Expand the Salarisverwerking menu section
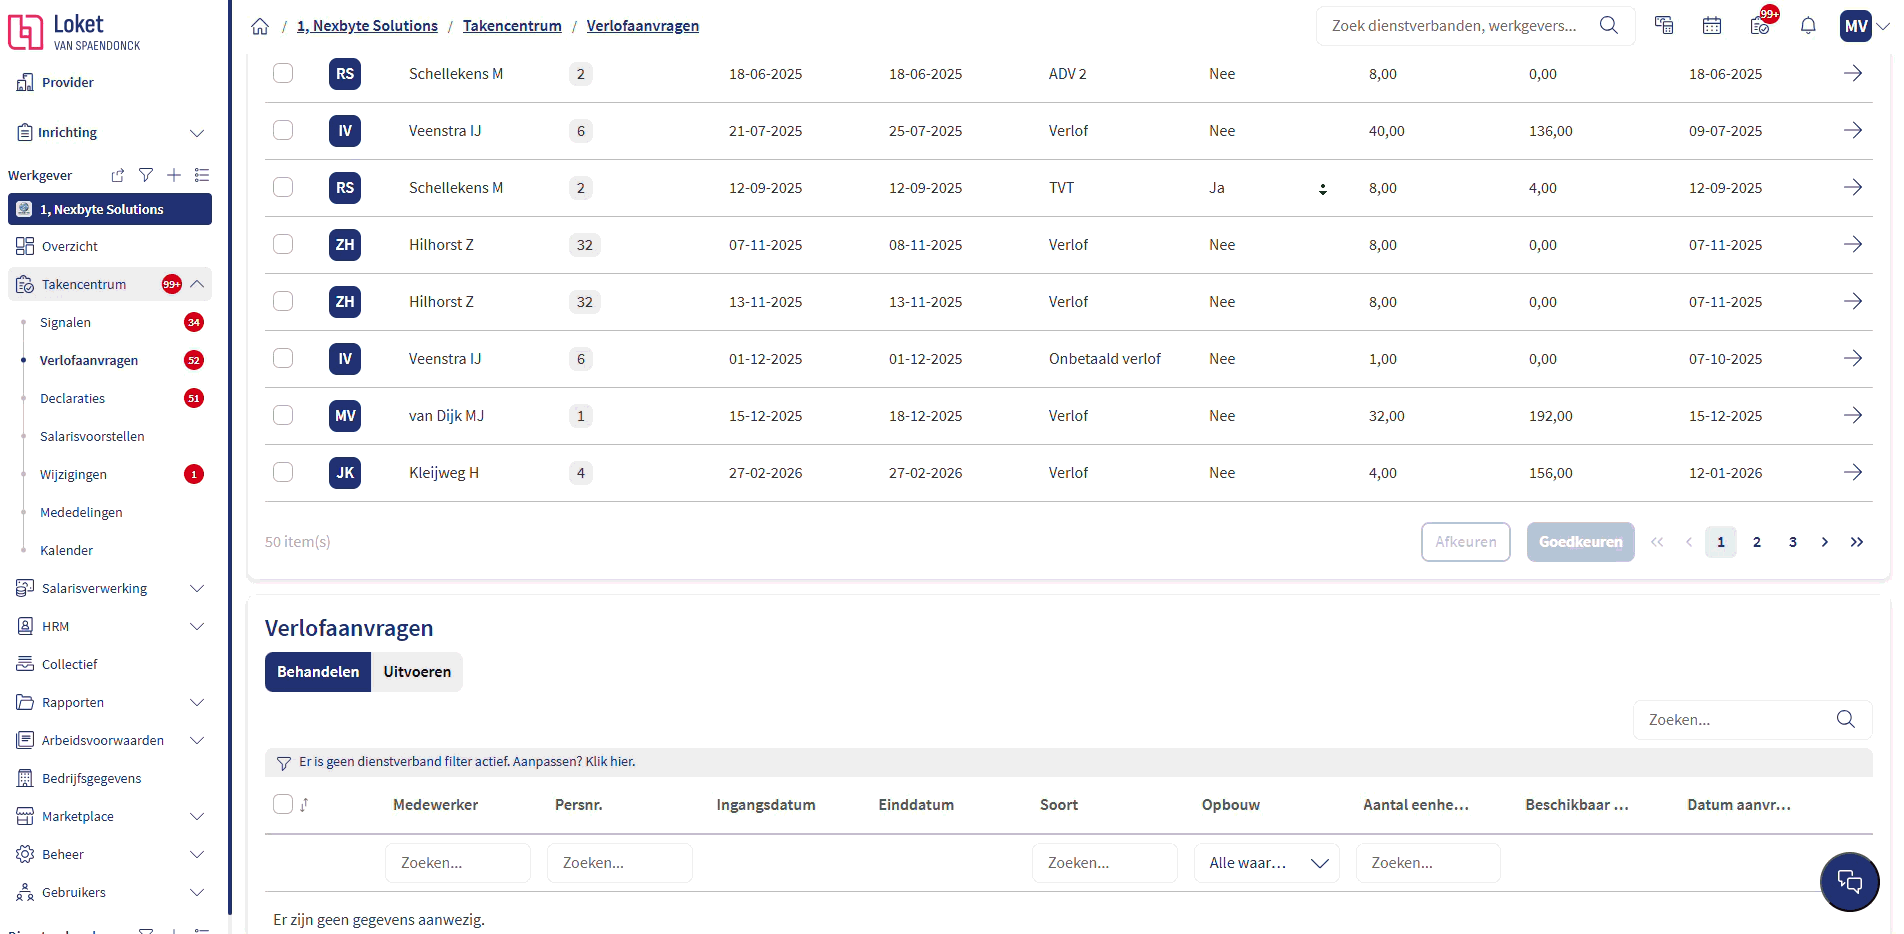The width and height of the screenshot is (1904, 934). 197,588
